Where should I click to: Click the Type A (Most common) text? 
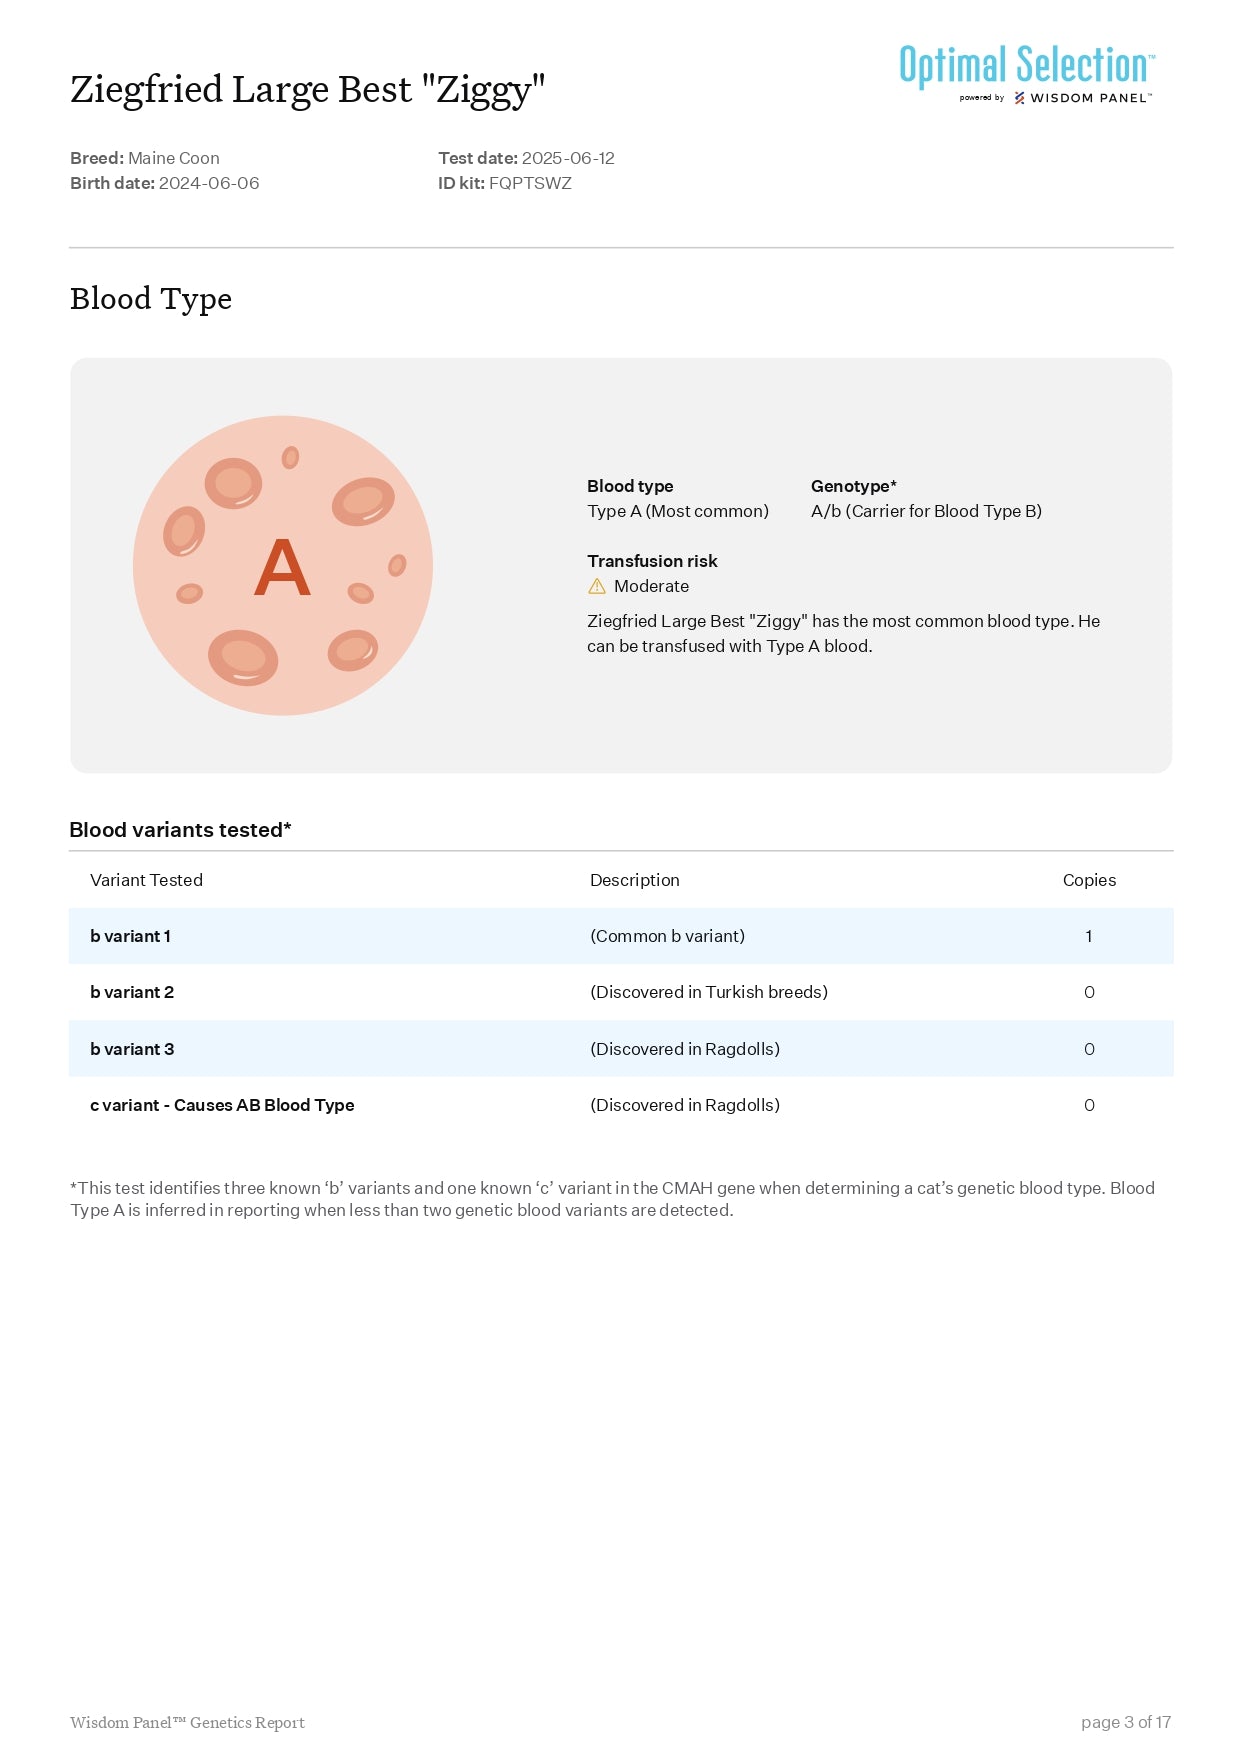[x=678, y=511]
